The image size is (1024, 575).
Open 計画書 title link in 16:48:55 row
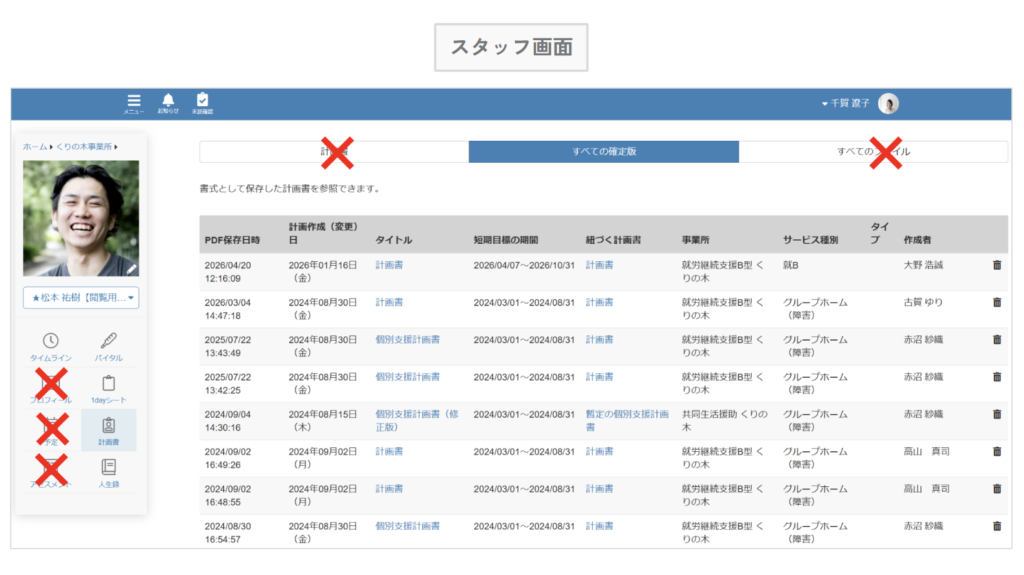pos(389,489)
